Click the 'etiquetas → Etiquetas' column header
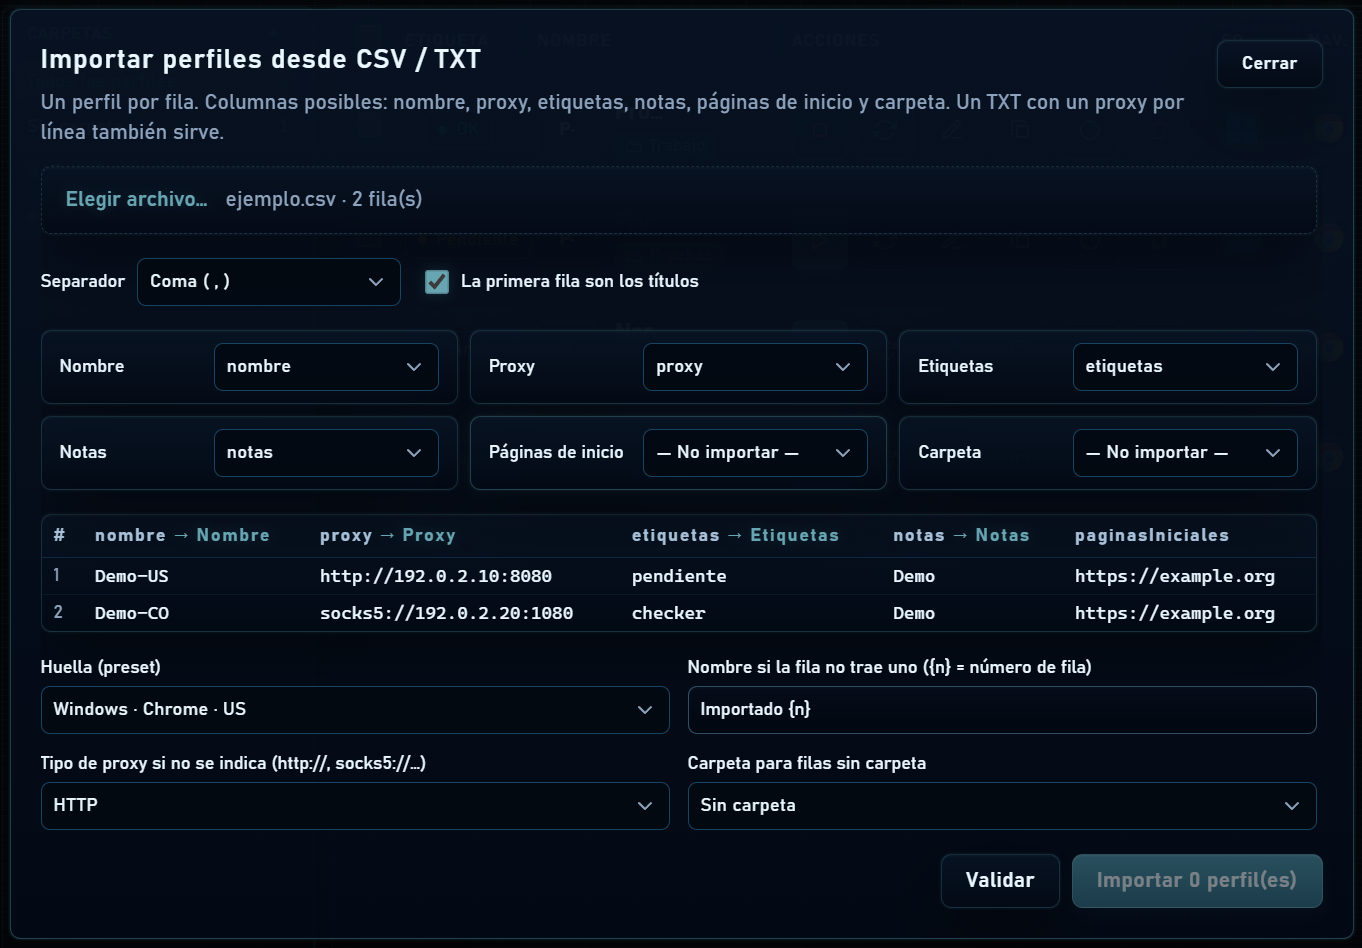The width and height of the screenshot is (1362, 948). coord(735,535)
